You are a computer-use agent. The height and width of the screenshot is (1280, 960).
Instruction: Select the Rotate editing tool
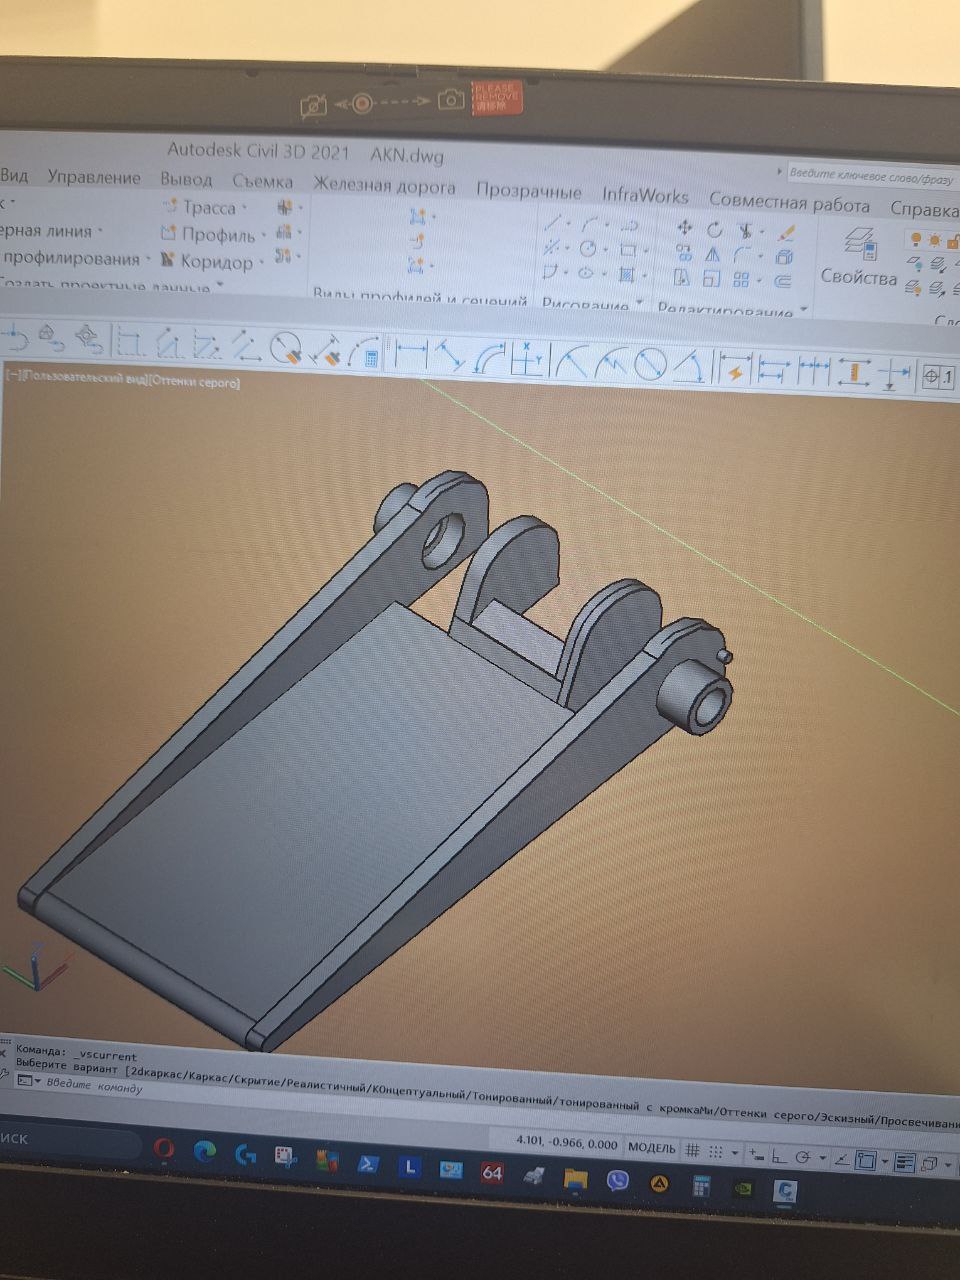(714, 230)
